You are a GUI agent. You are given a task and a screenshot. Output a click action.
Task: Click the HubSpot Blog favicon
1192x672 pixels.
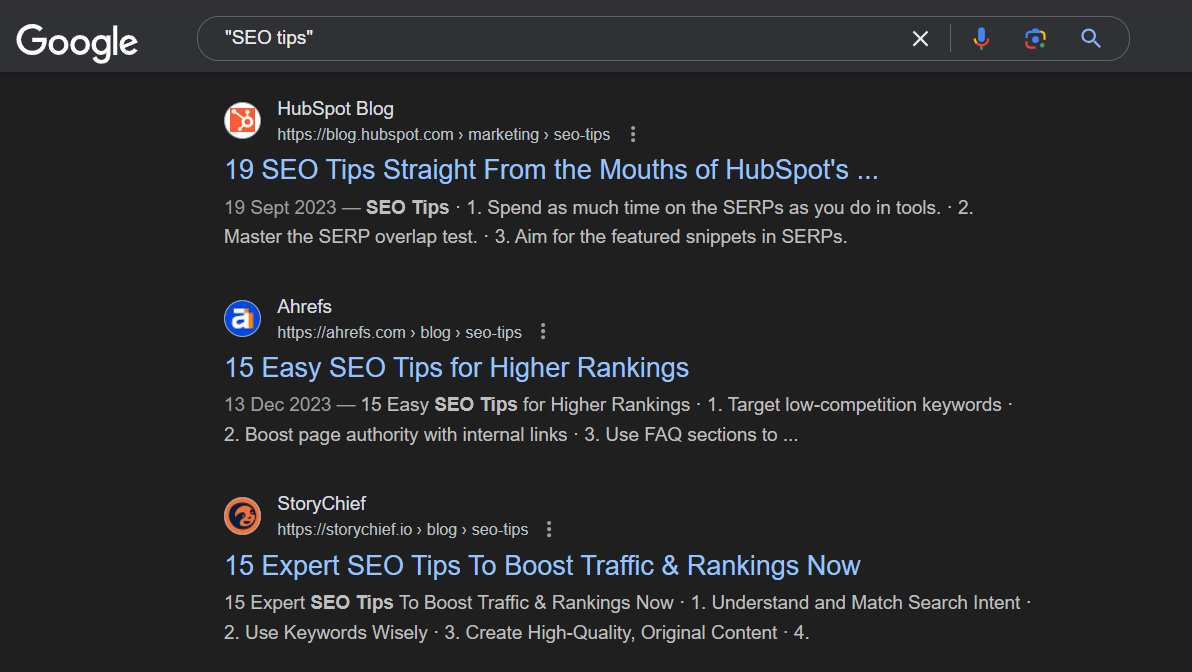pyautogui.click(x=243, y=120)
